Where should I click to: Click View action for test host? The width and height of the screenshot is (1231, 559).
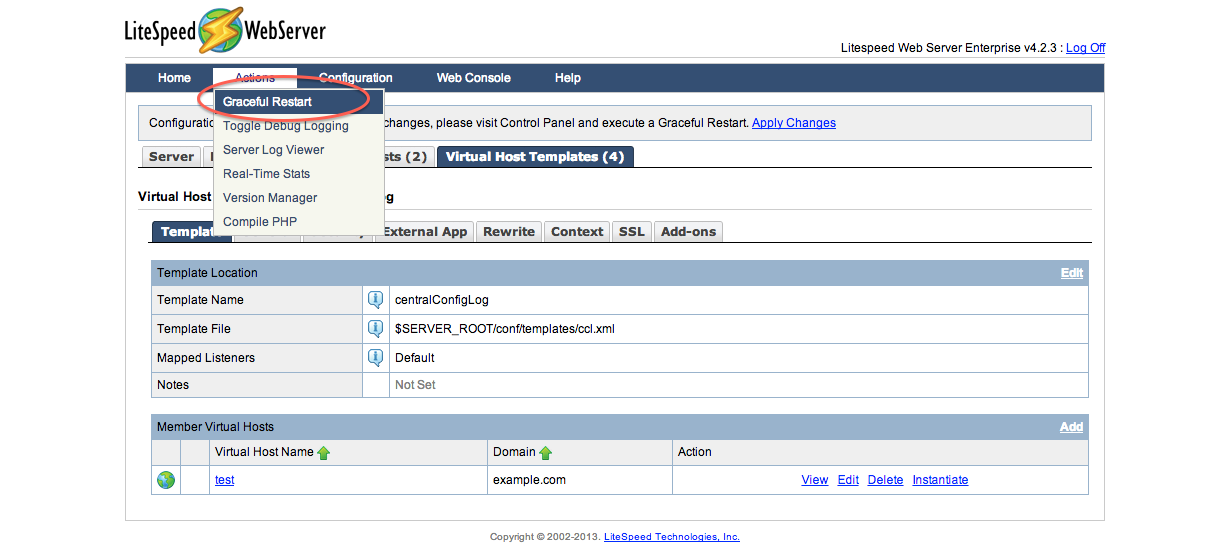point(815,480)
